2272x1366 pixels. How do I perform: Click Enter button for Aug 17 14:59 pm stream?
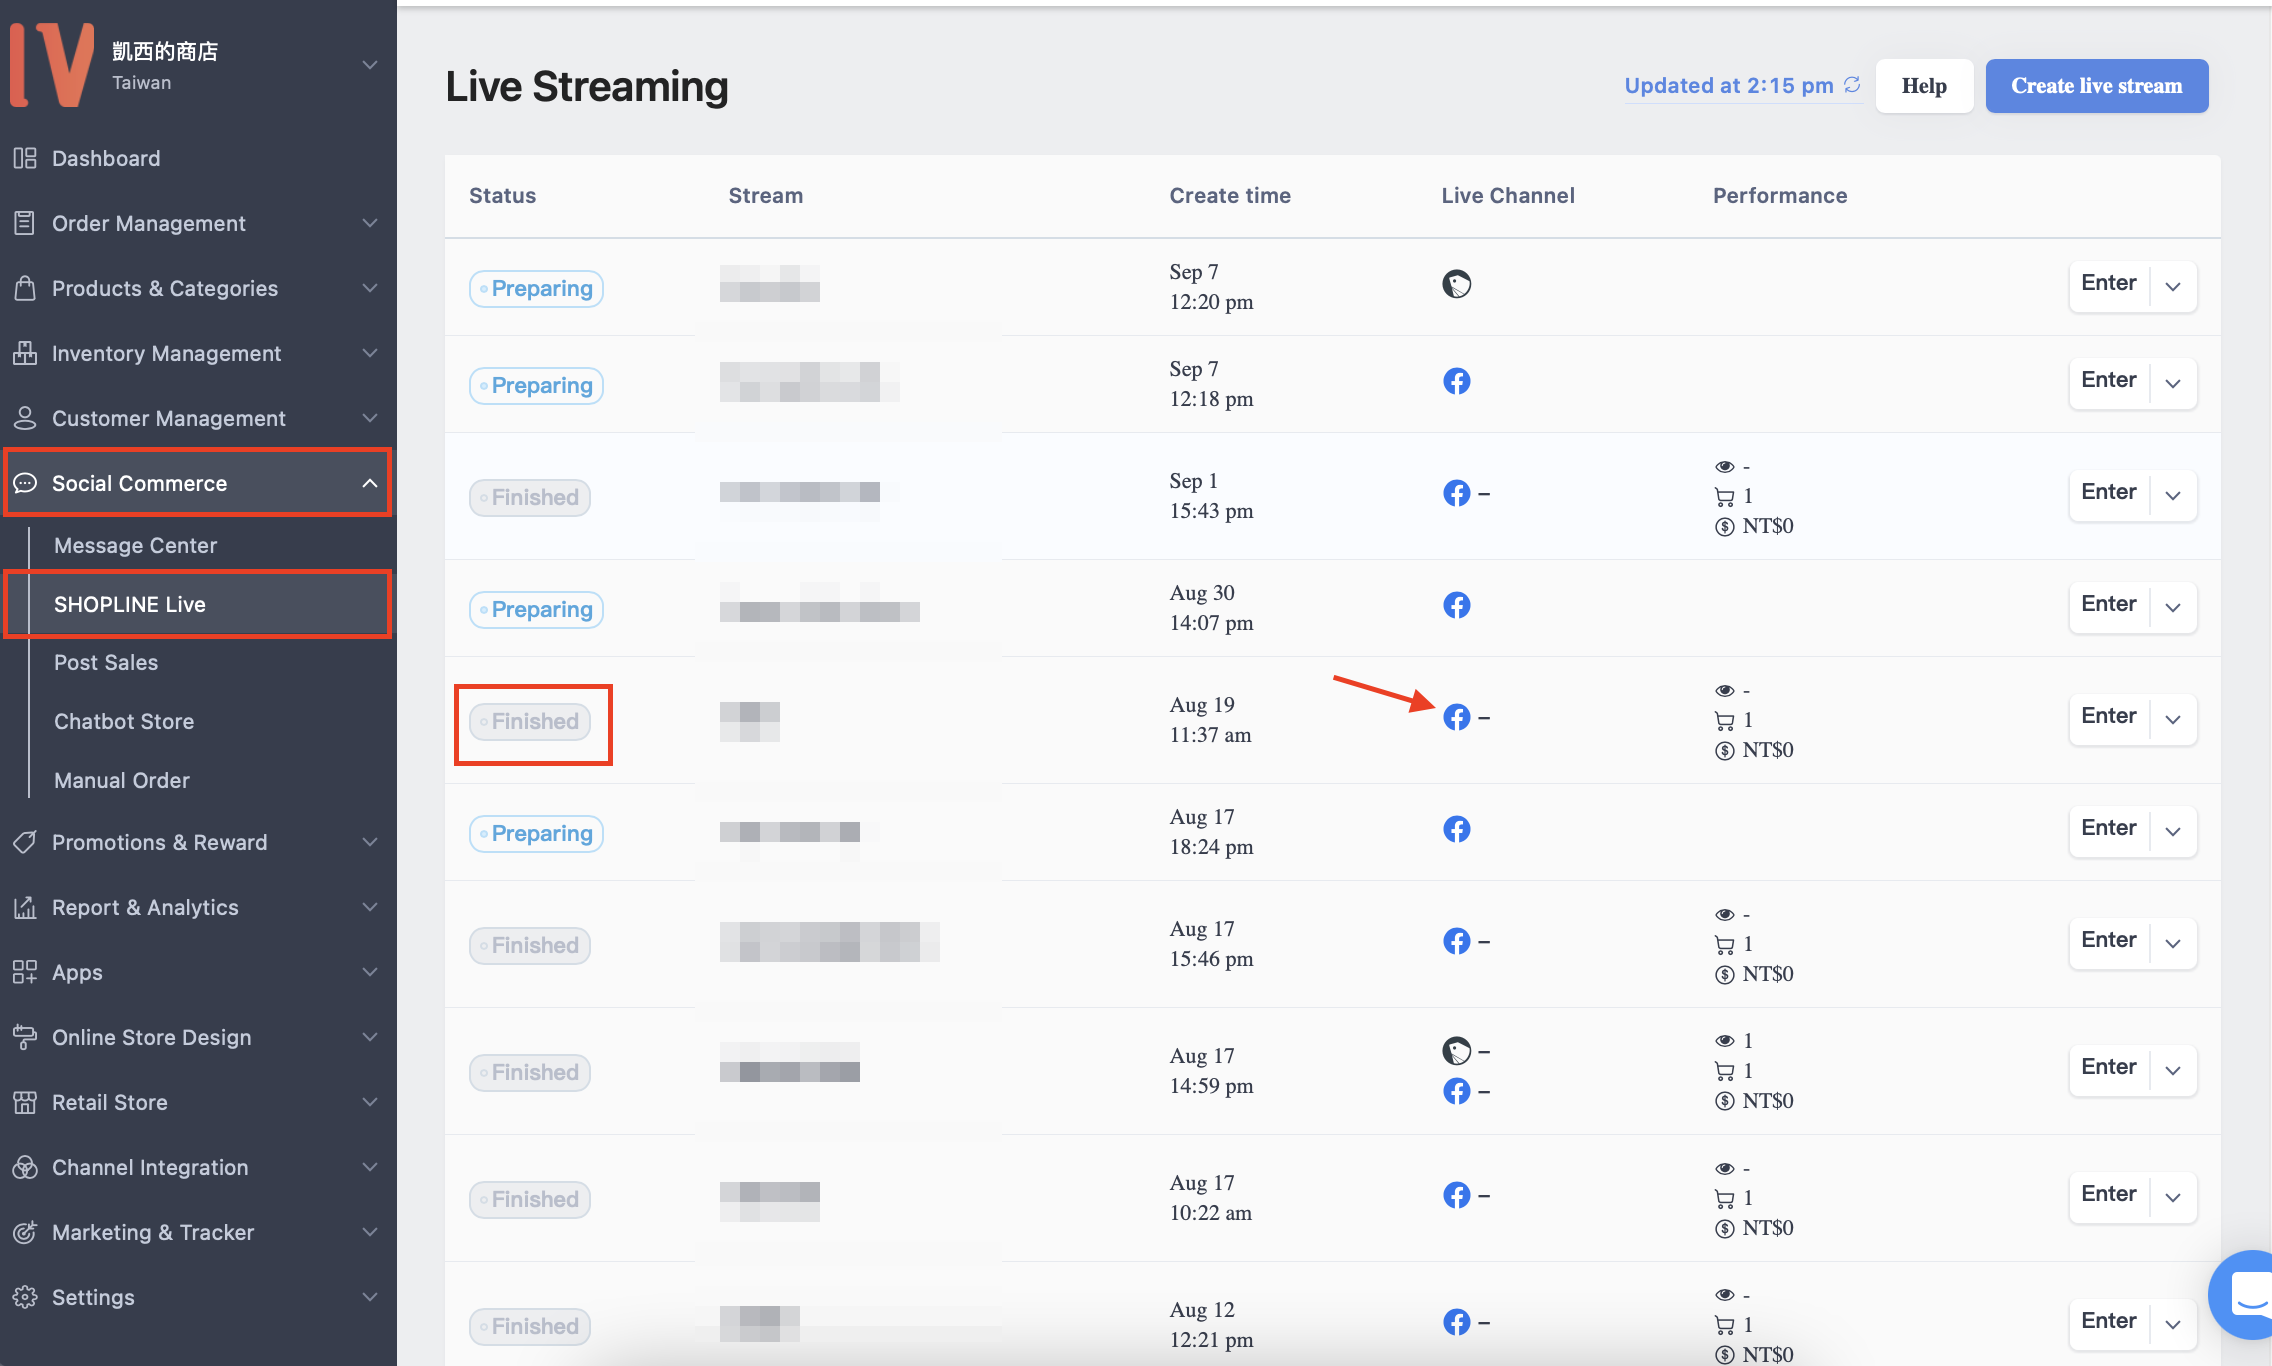[2109, 1067]
